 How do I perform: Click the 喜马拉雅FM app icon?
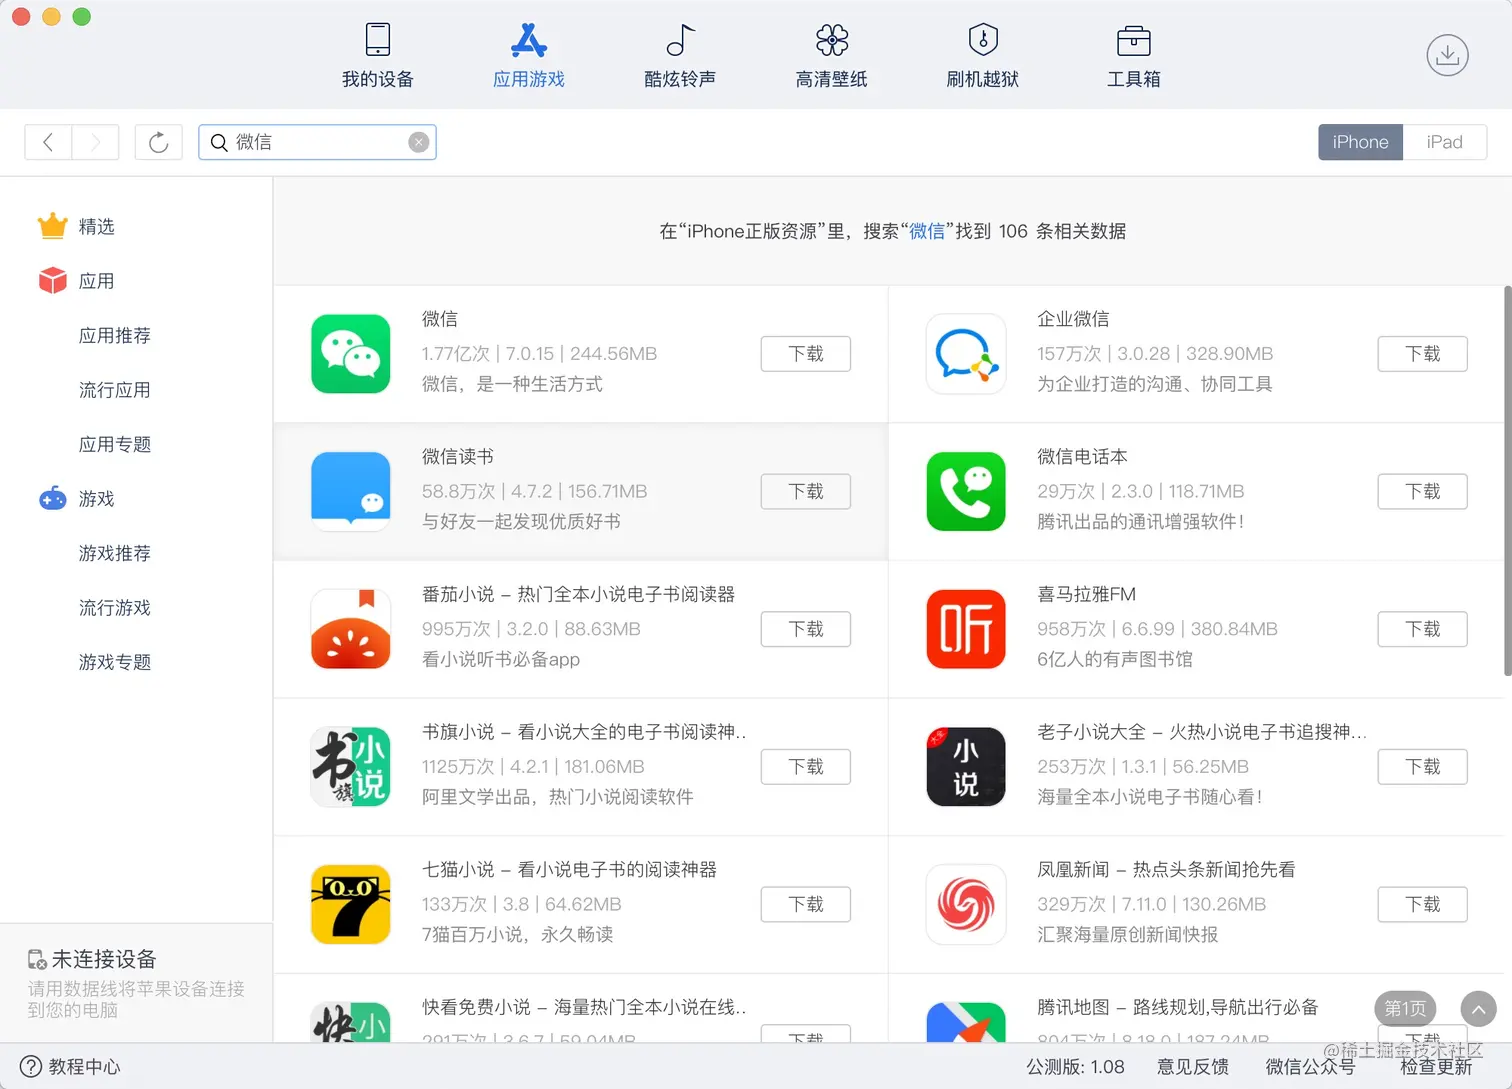[x=965, y=629]
